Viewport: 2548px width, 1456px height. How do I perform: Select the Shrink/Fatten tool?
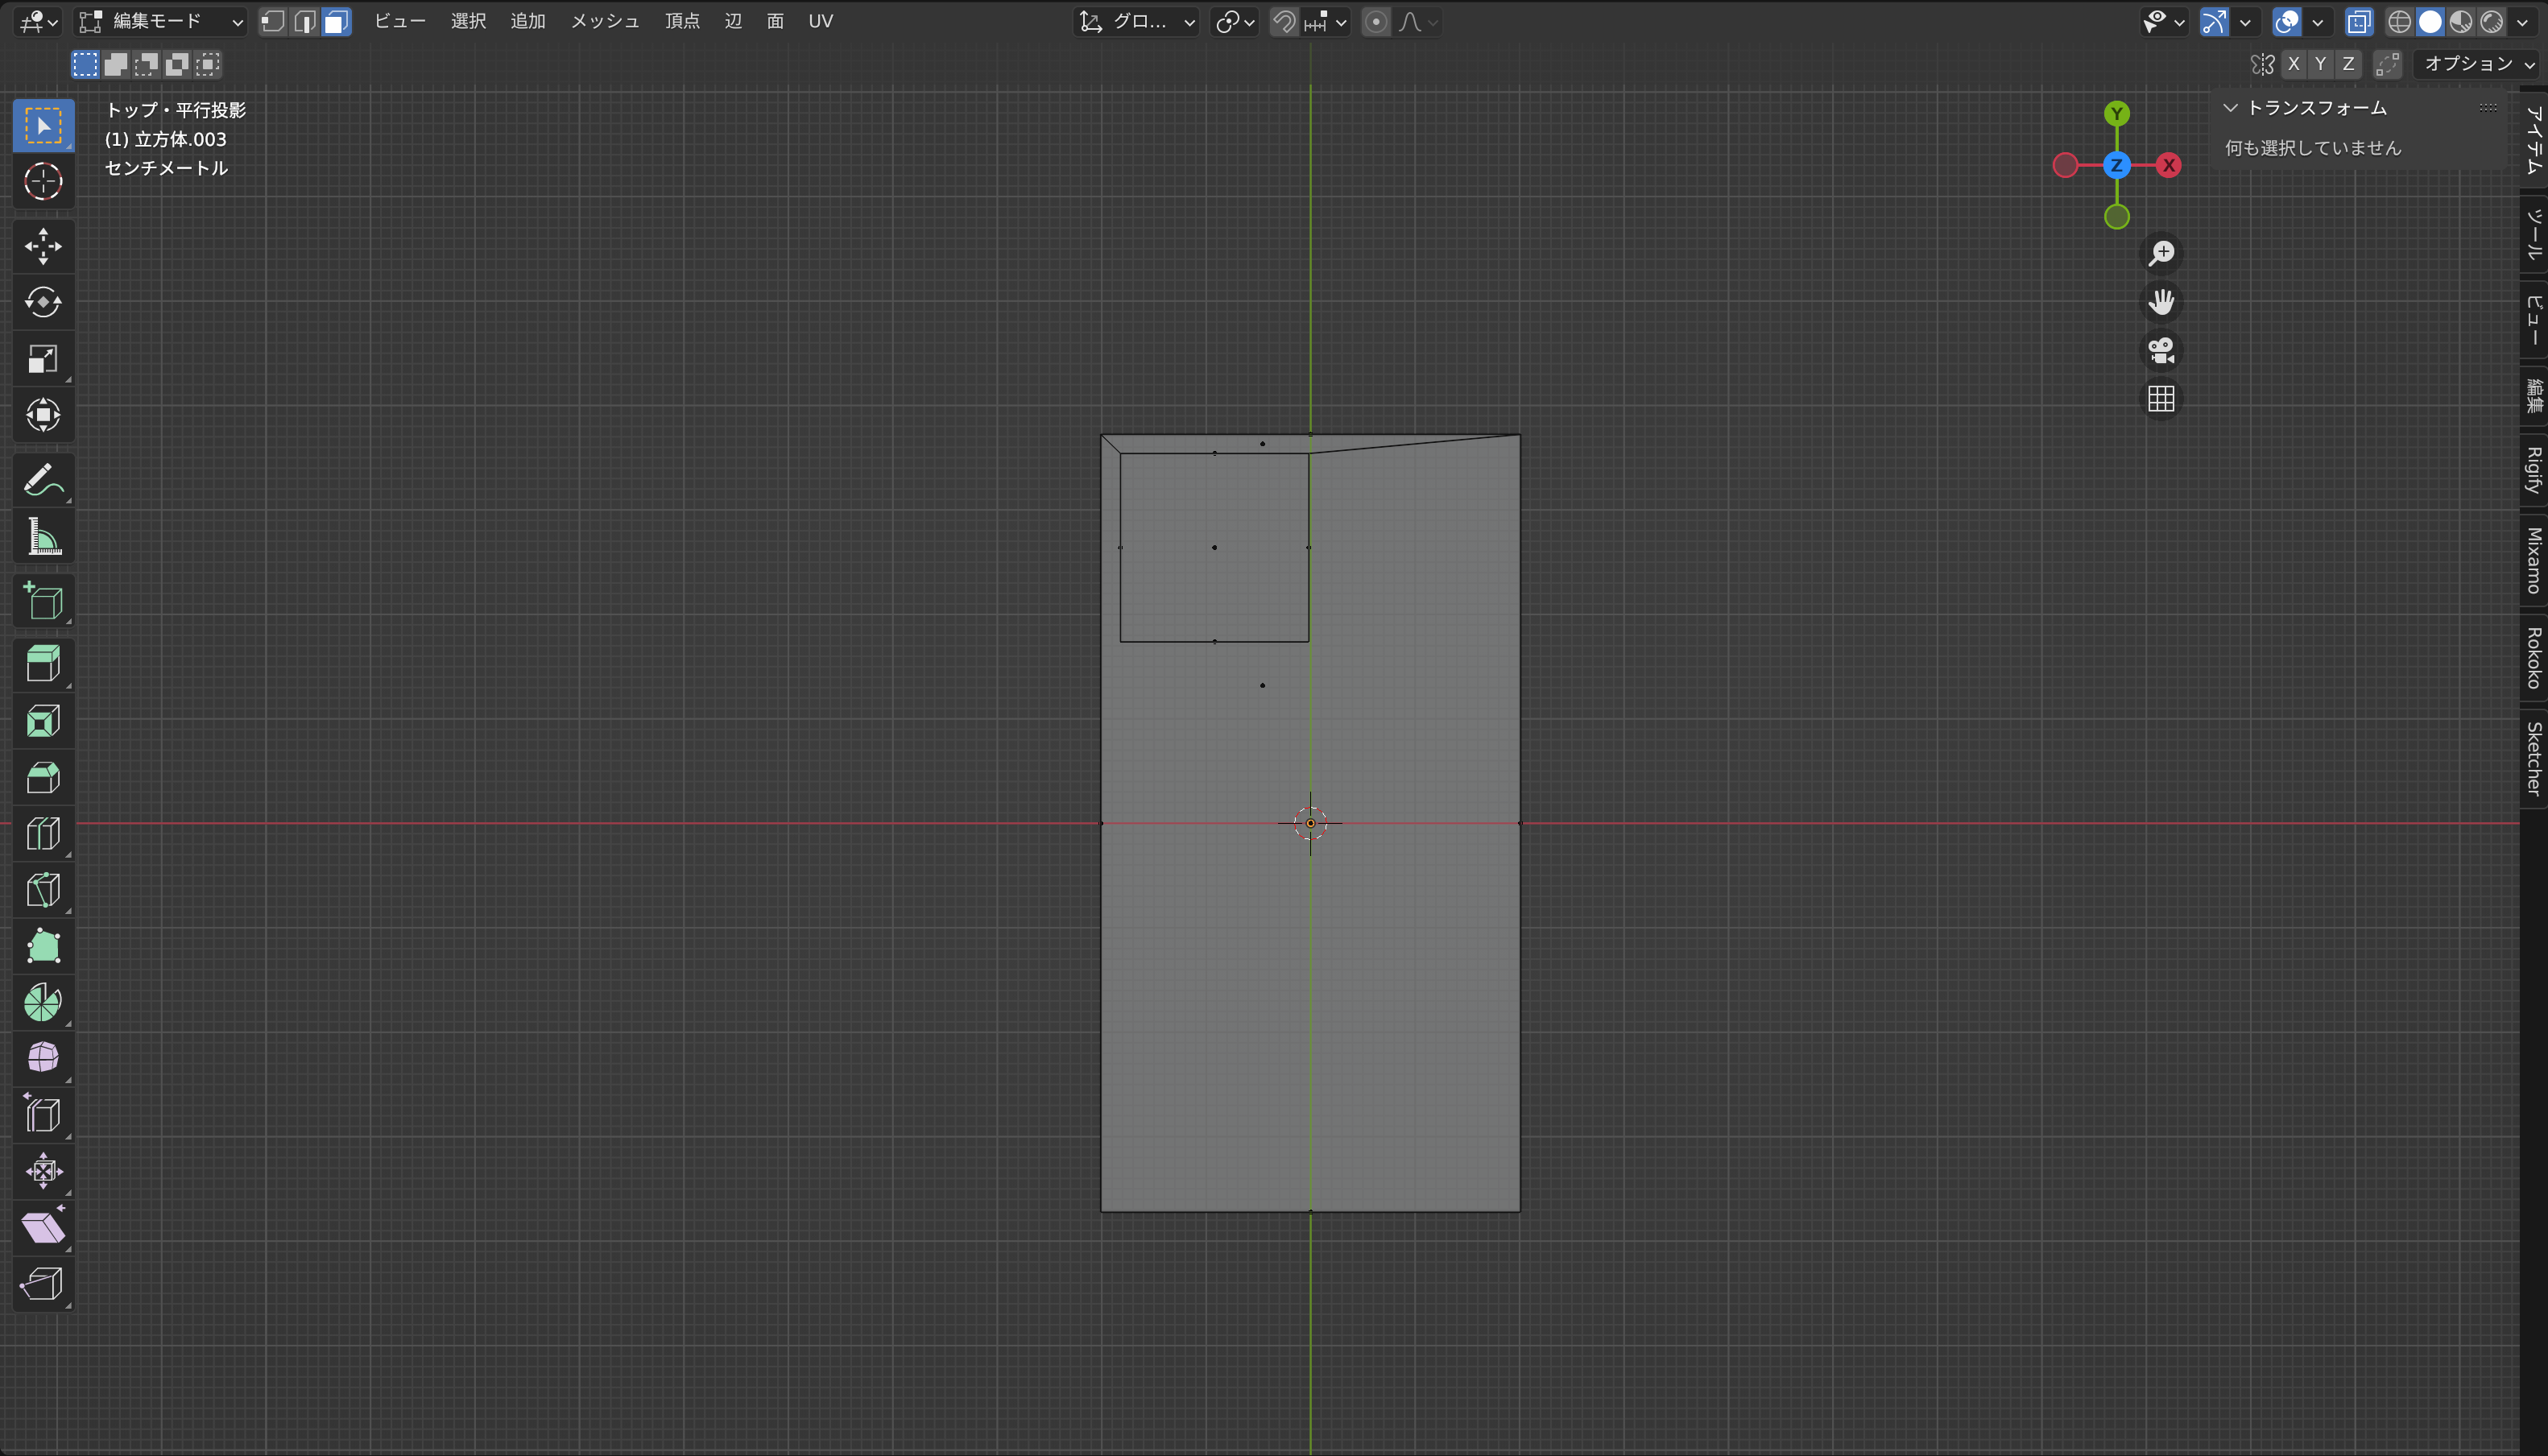43,1170
